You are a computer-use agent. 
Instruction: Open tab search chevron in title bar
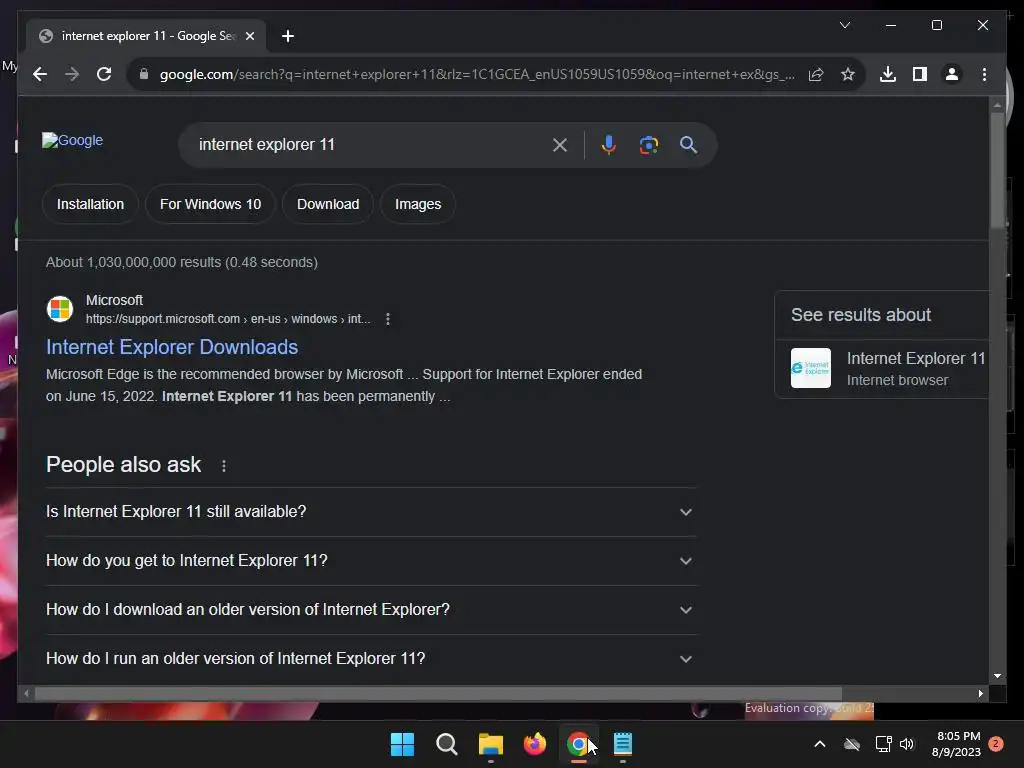(x=844, y=25)
